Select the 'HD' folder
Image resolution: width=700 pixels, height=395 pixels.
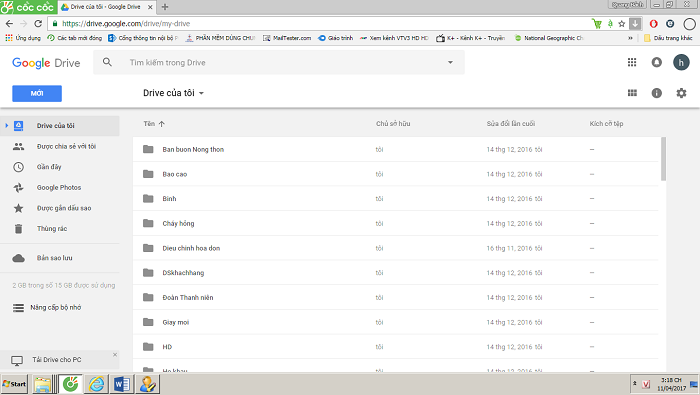click(396, 347)
